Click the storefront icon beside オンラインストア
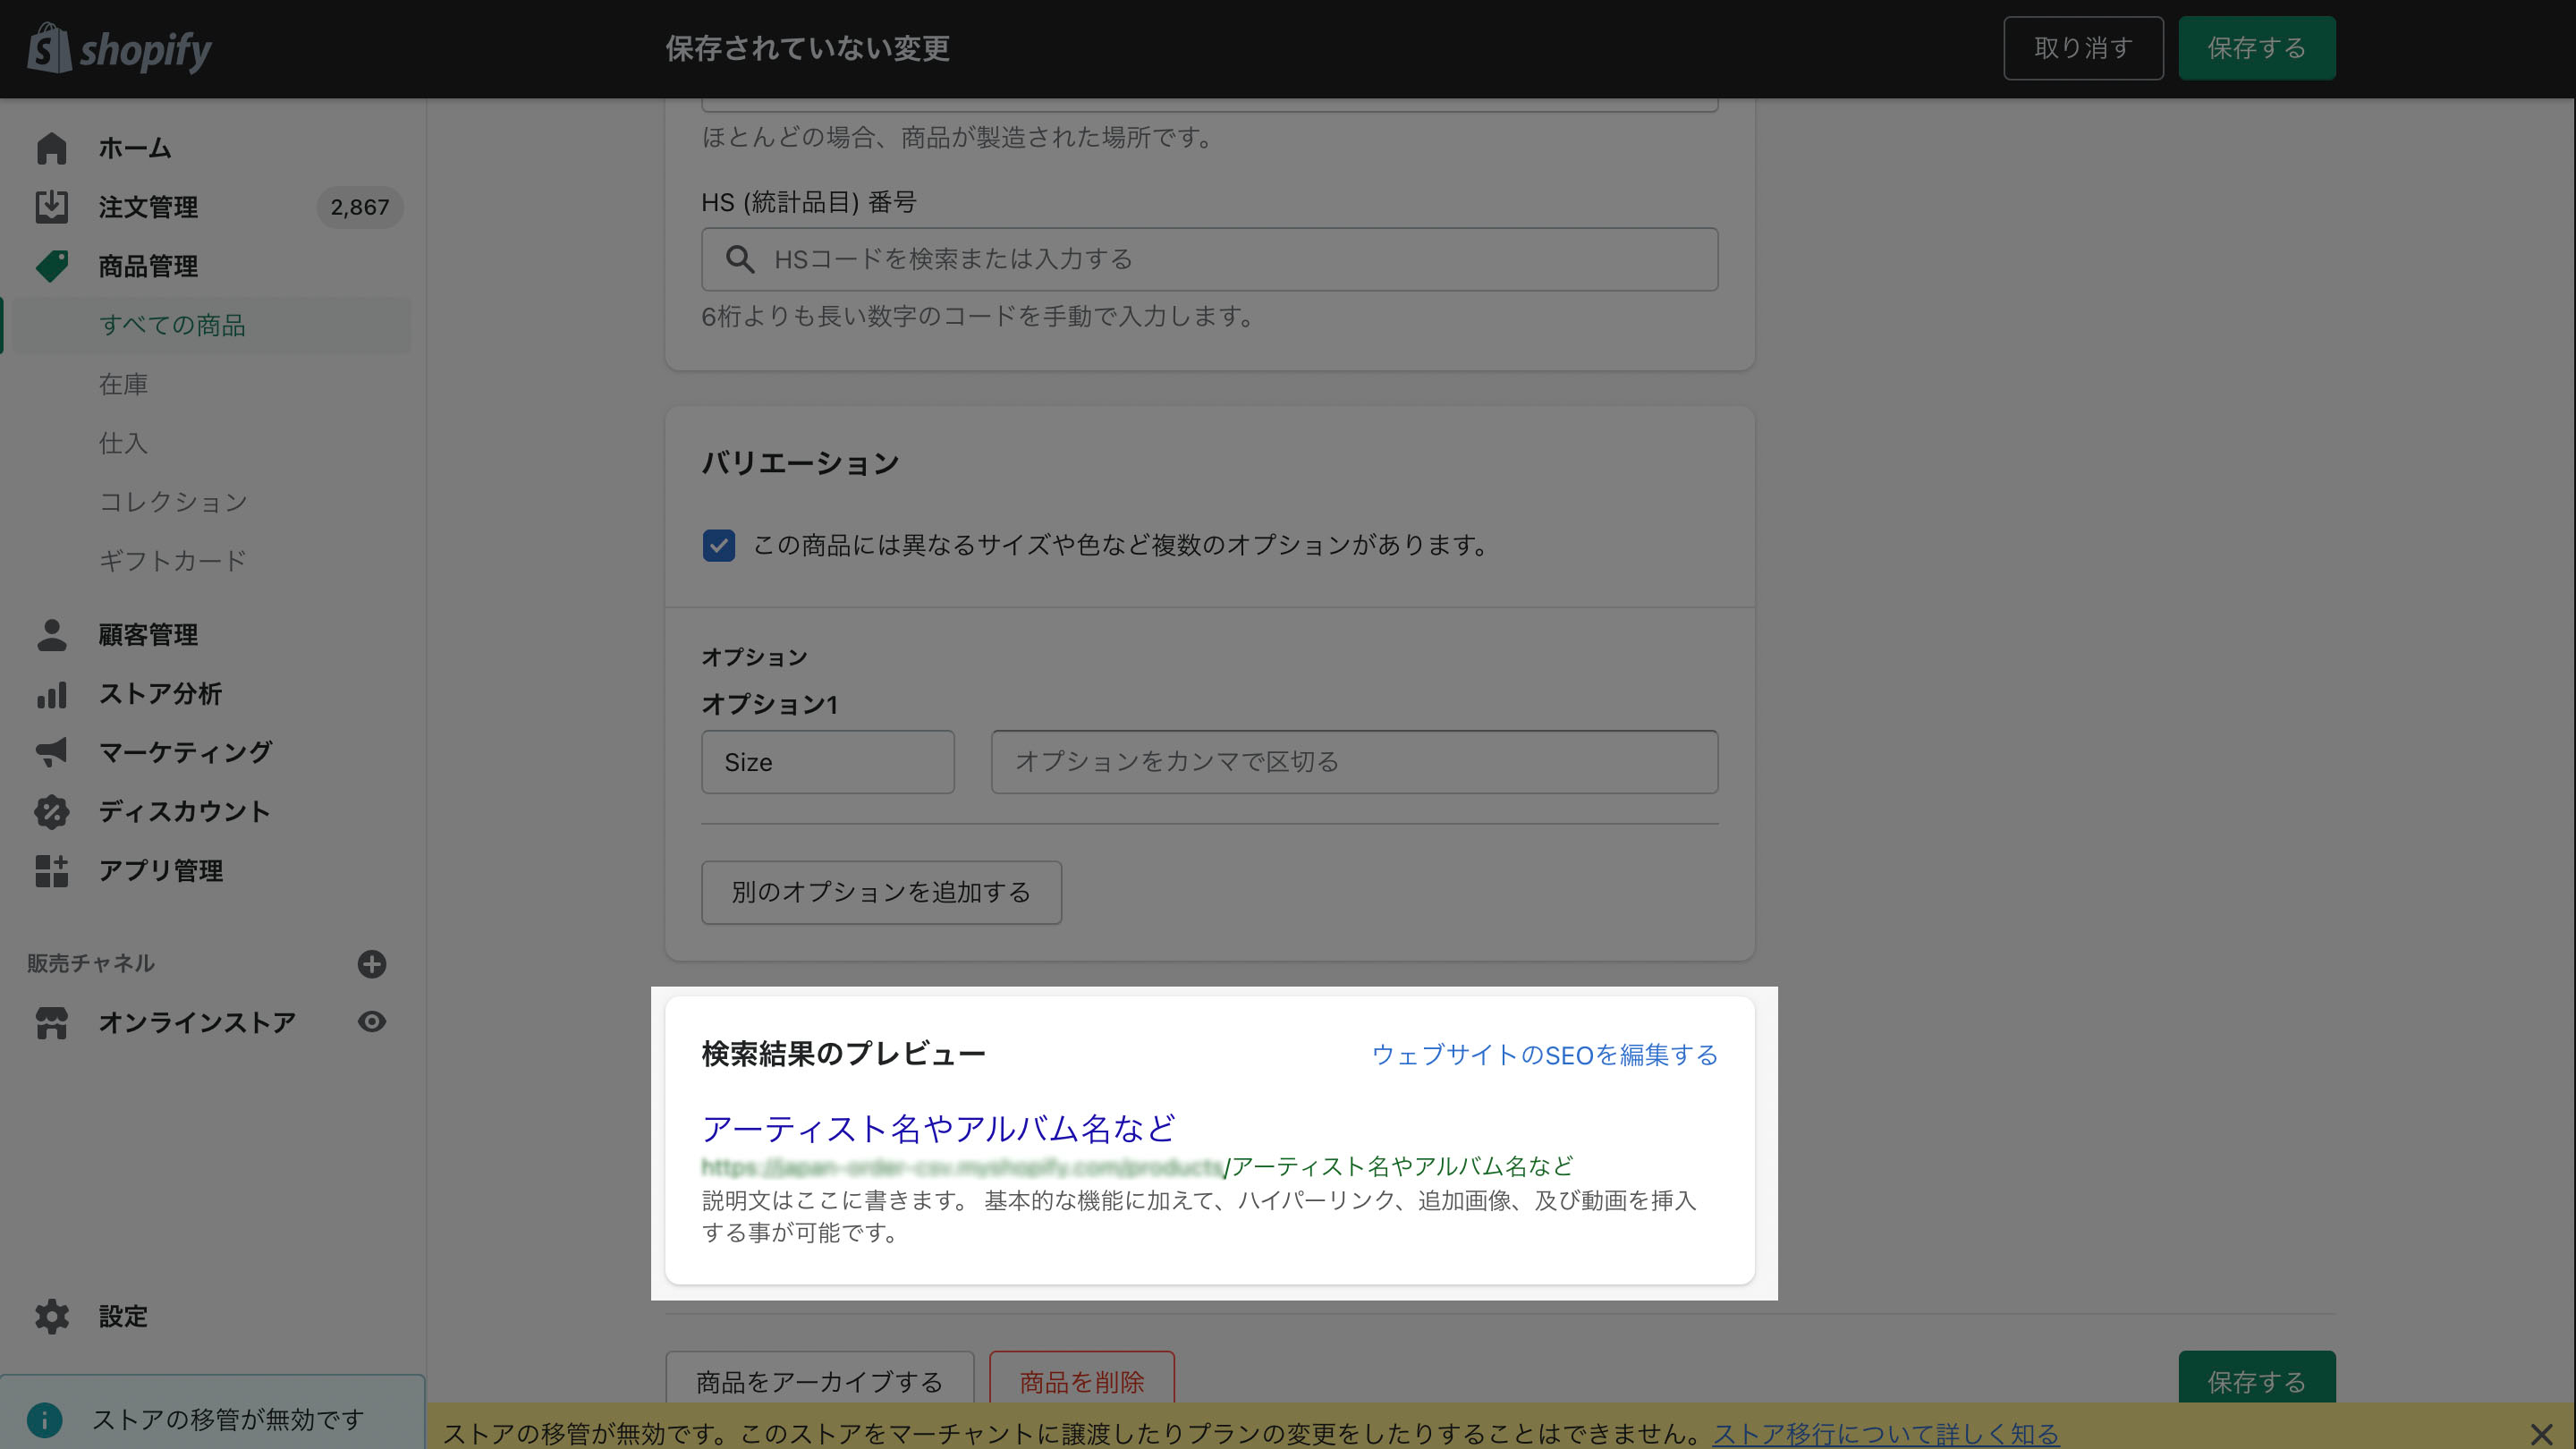The image size is (2576, 1449). [51, 1022]
